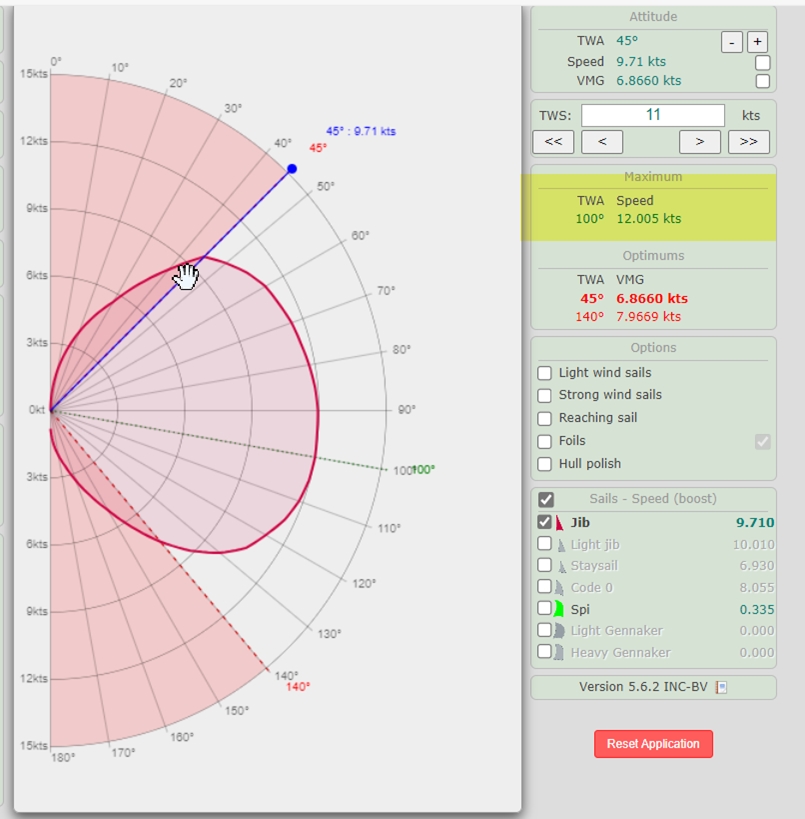Click the Light Gennaker sail icon
805x819 pixels.
[560, 631]
